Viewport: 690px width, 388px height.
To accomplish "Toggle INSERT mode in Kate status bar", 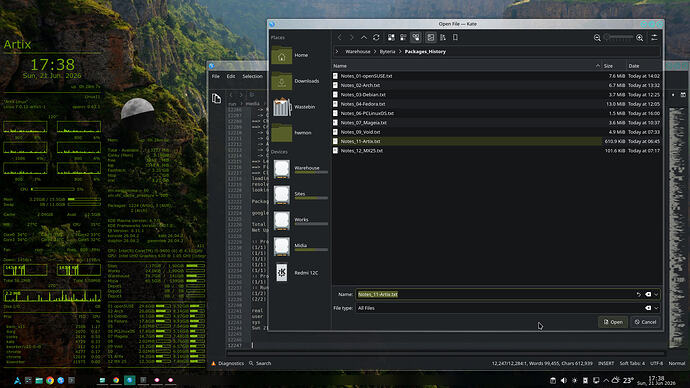I will click(x=606, y=363).
